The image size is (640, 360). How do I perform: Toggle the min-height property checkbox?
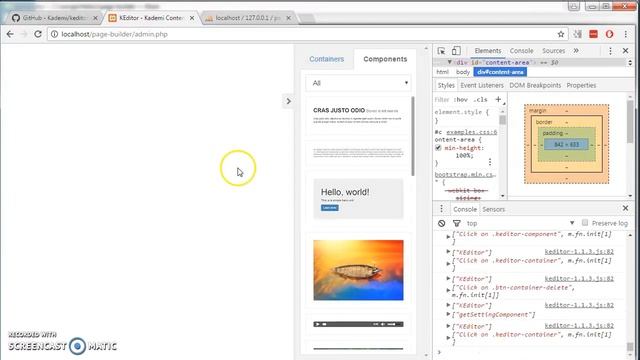tap(438, 148)
